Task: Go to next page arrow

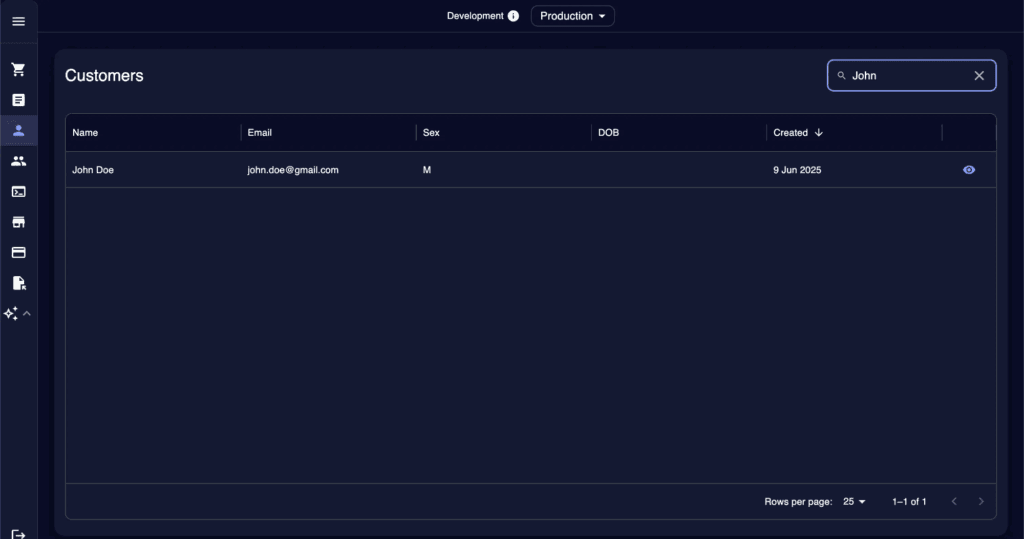Action: coord(981,502)
